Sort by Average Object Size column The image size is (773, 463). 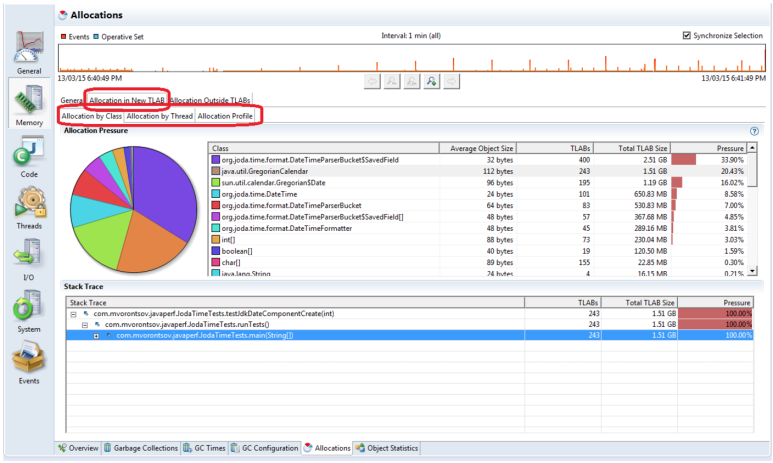(478, 148)
